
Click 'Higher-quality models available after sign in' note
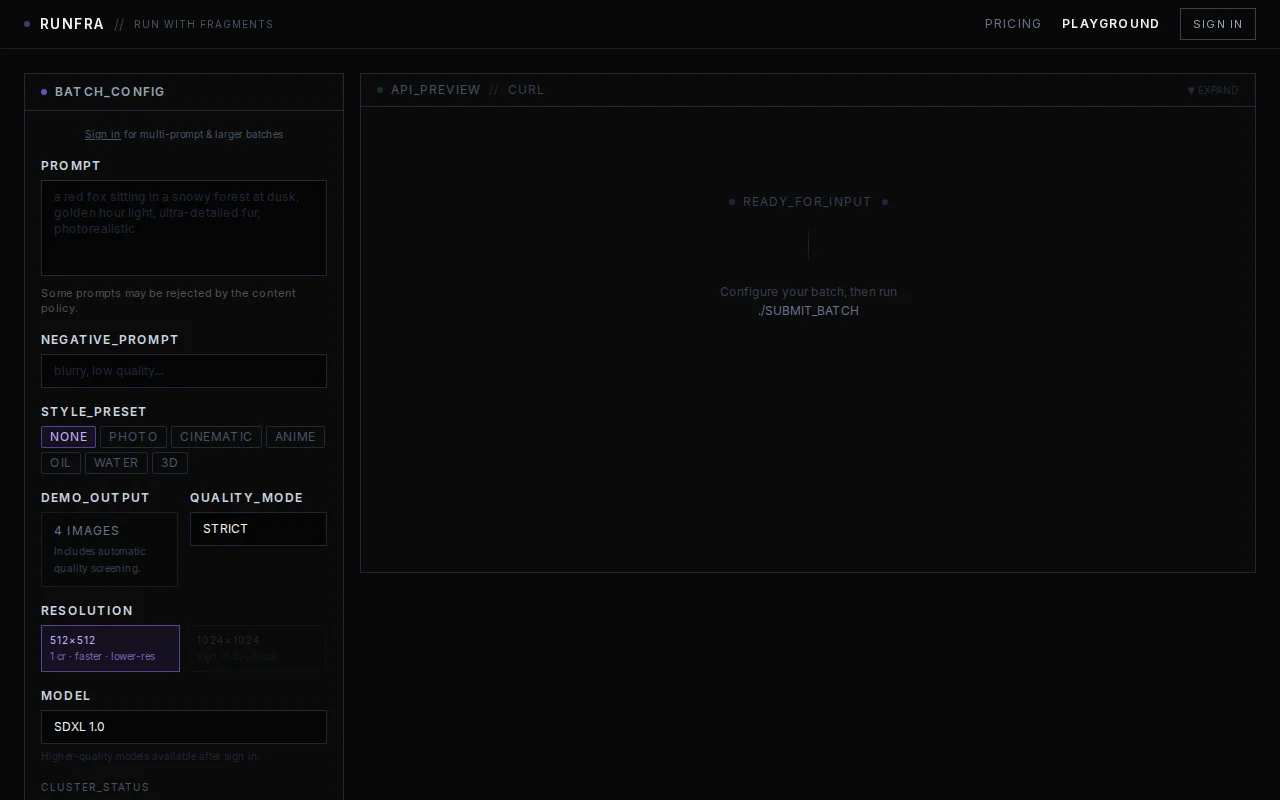(151, 757)
